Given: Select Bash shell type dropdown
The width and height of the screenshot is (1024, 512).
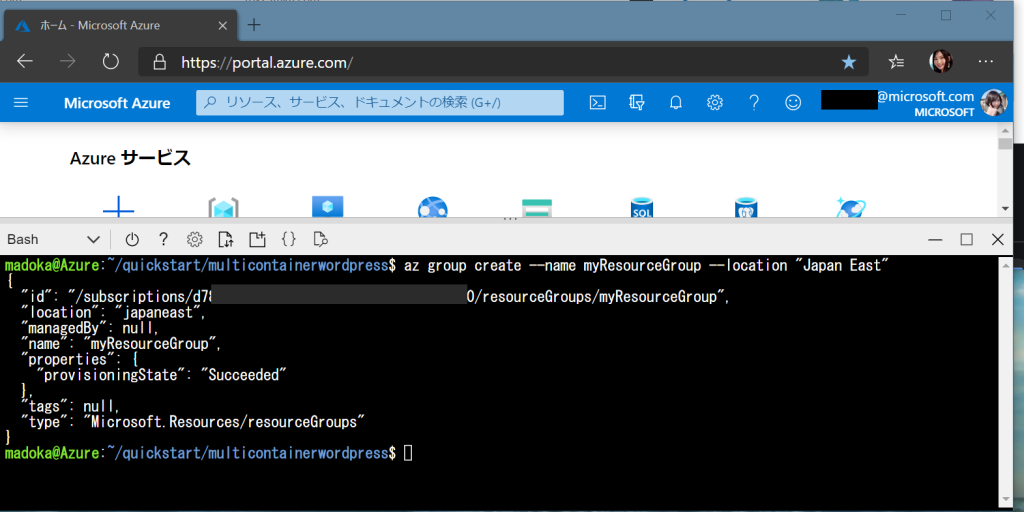Looking at the screenshot, I should pos(54,240).
